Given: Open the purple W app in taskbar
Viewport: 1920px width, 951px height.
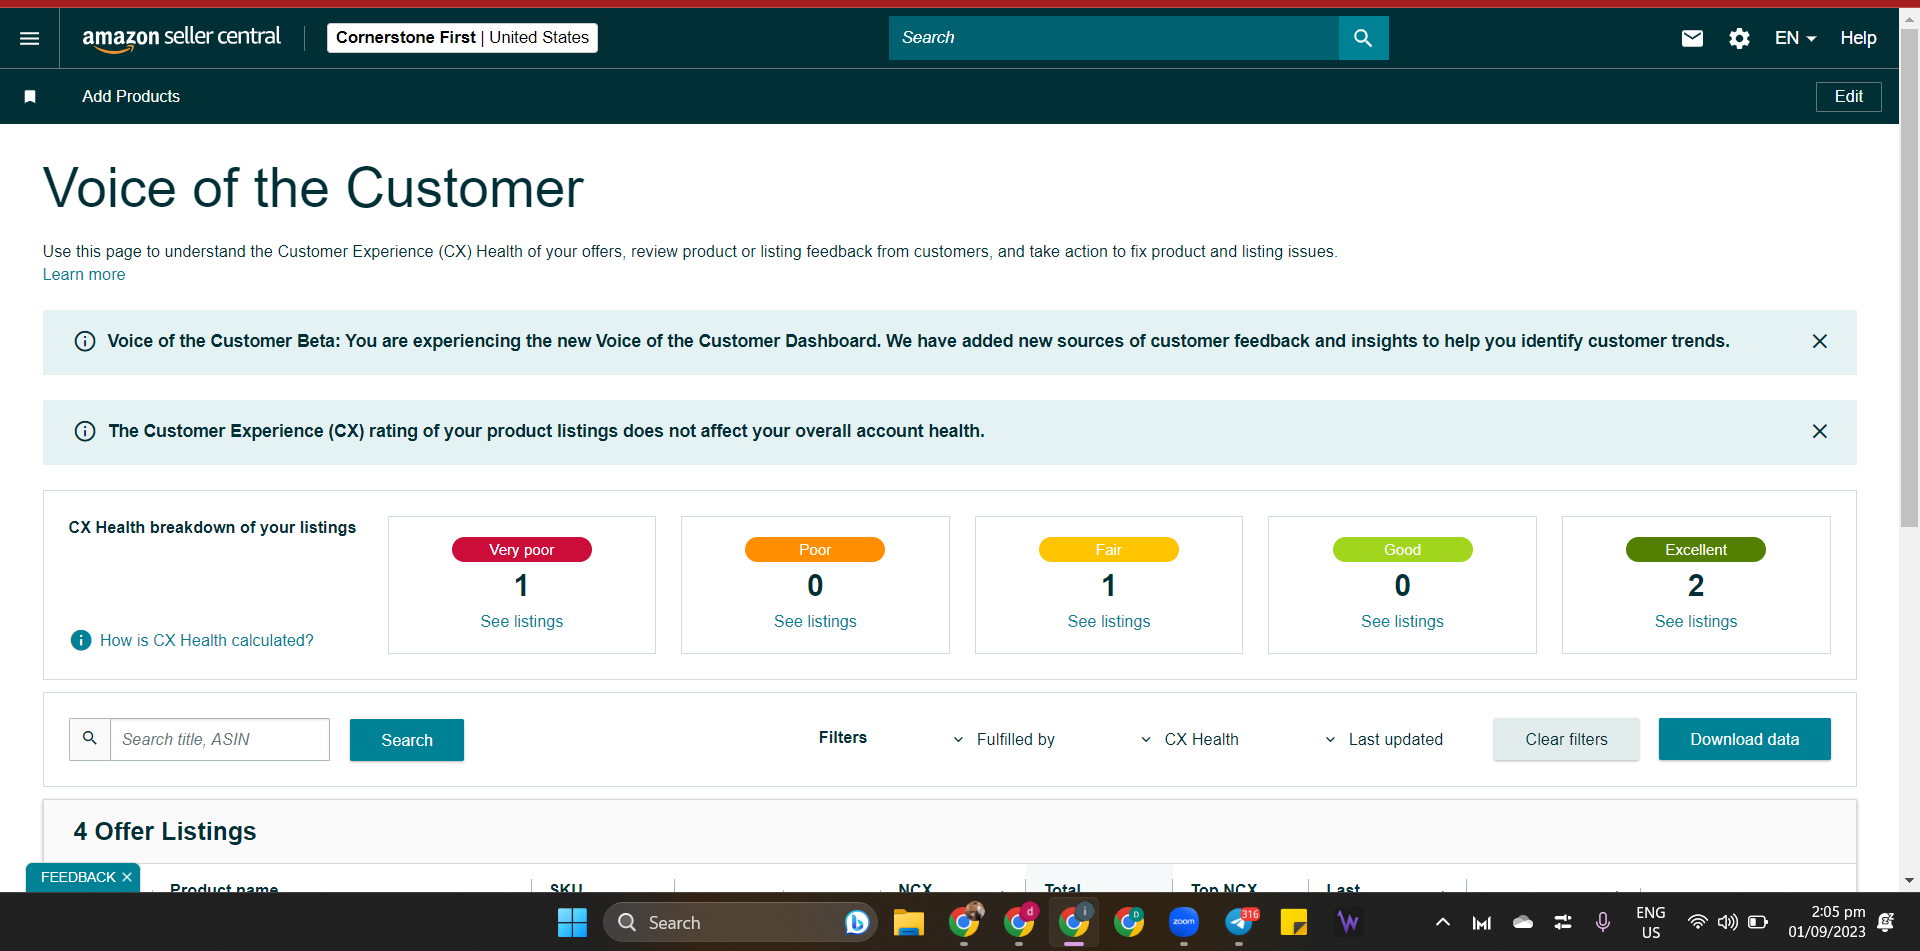Looking at the screenshot, I should 1348,922.
